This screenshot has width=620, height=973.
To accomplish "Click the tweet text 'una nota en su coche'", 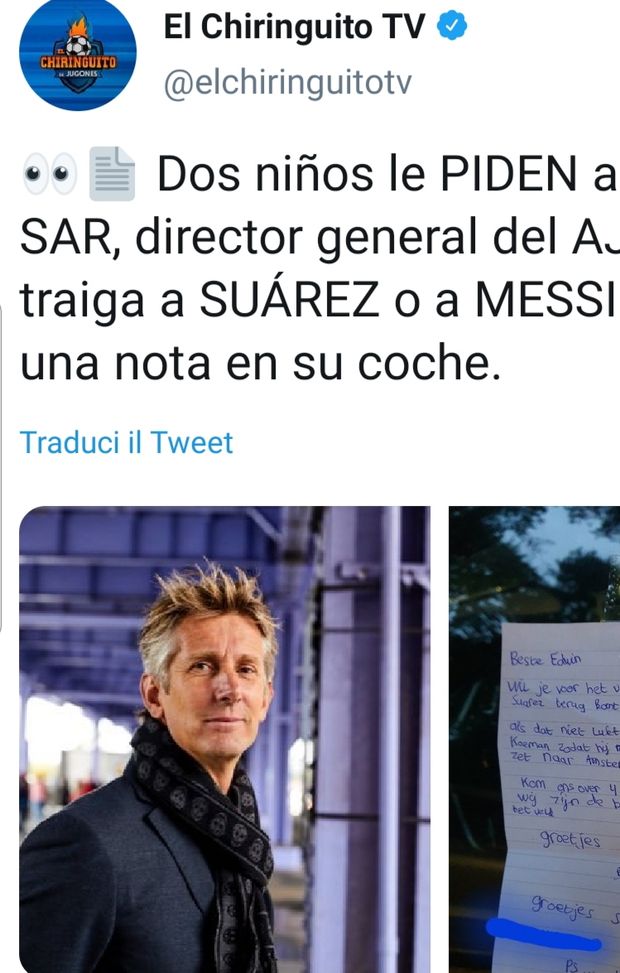I will 260,364.
